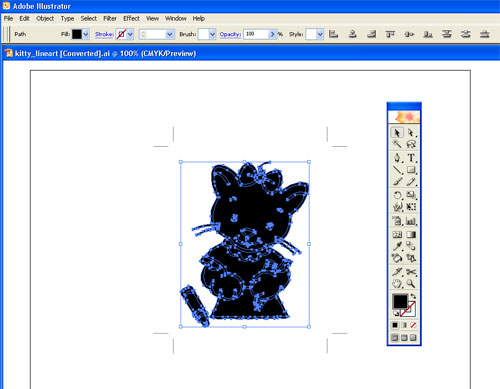500x389 pixels.
Task: Open the Effect menu
Action: 131,18
